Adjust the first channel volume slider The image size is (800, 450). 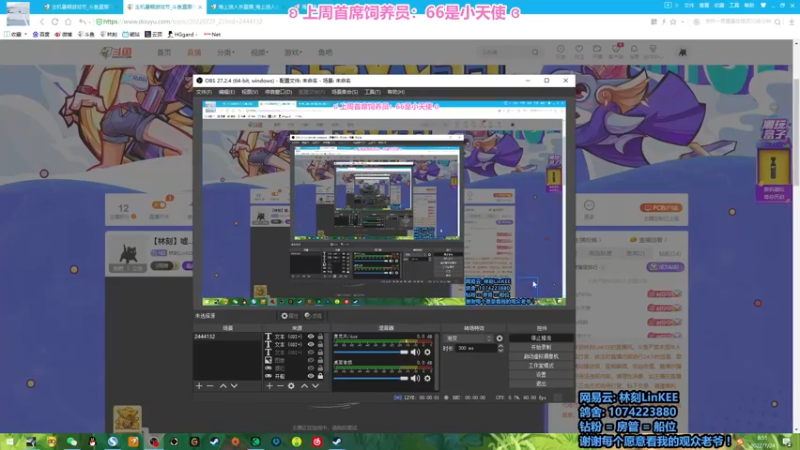371,352
